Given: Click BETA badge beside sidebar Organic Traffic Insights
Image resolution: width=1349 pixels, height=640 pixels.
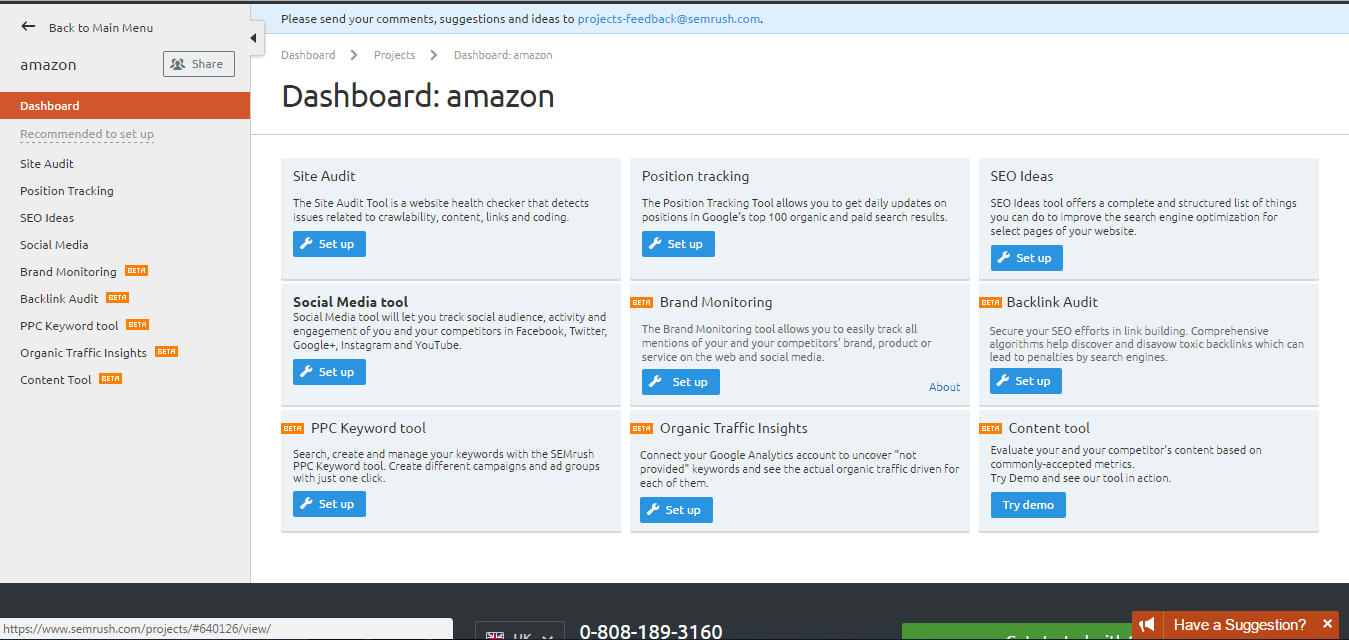Looking at the screenshot, I should (x=166, y=352).
